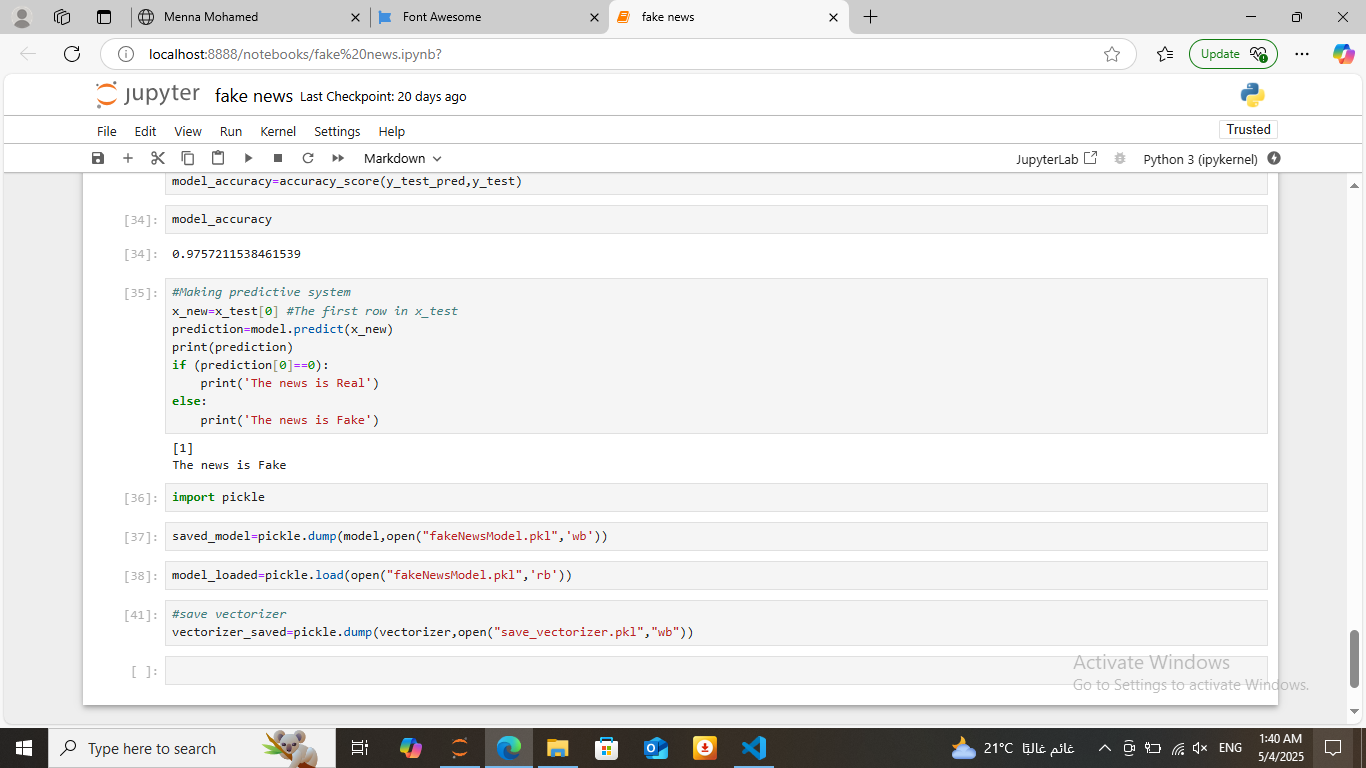Screen dimensions: 1366x768
Task: Open the File menu
Action: point(107,131)
